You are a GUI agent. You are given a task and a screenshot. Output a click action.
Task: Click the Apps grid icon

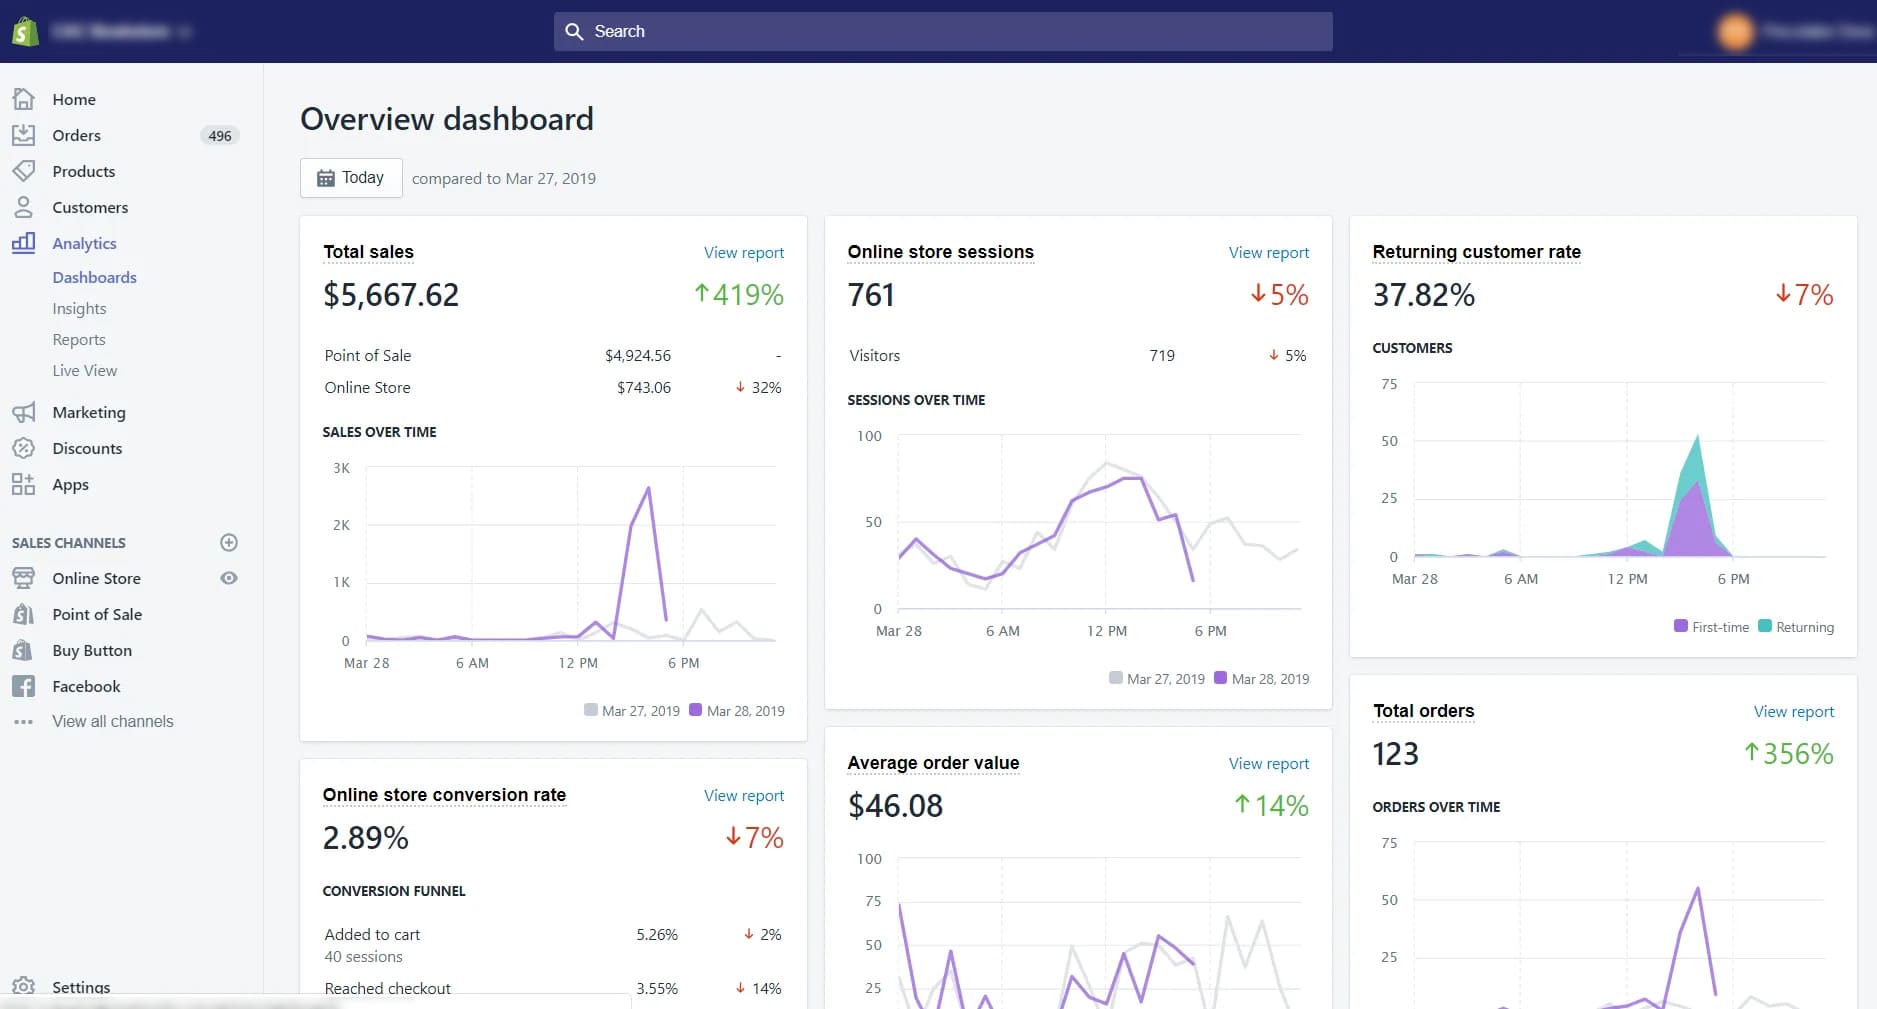[24, 484]
